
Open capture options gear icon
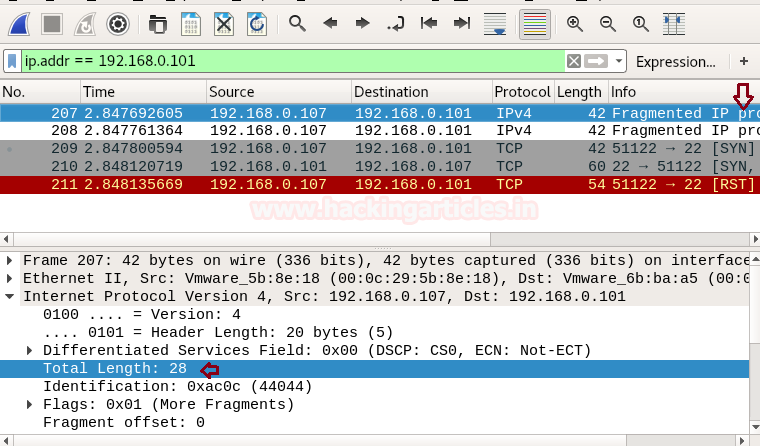pyautogui.click(x=118, y=24)
